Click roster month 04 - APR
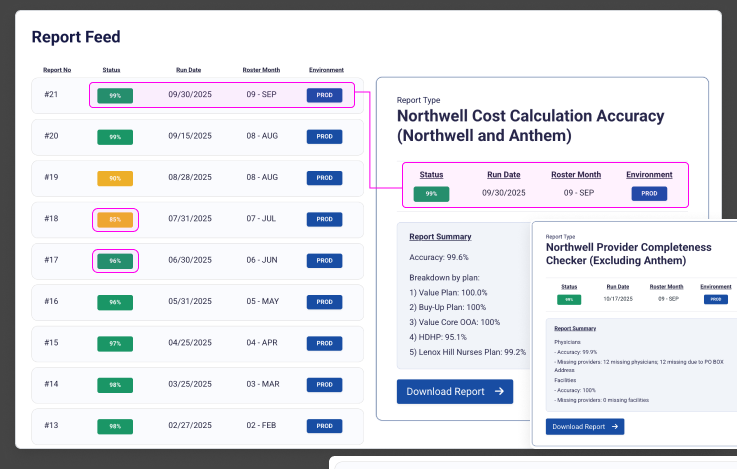The width and height of the screenshot is (737, 469). tap(262, 343)
